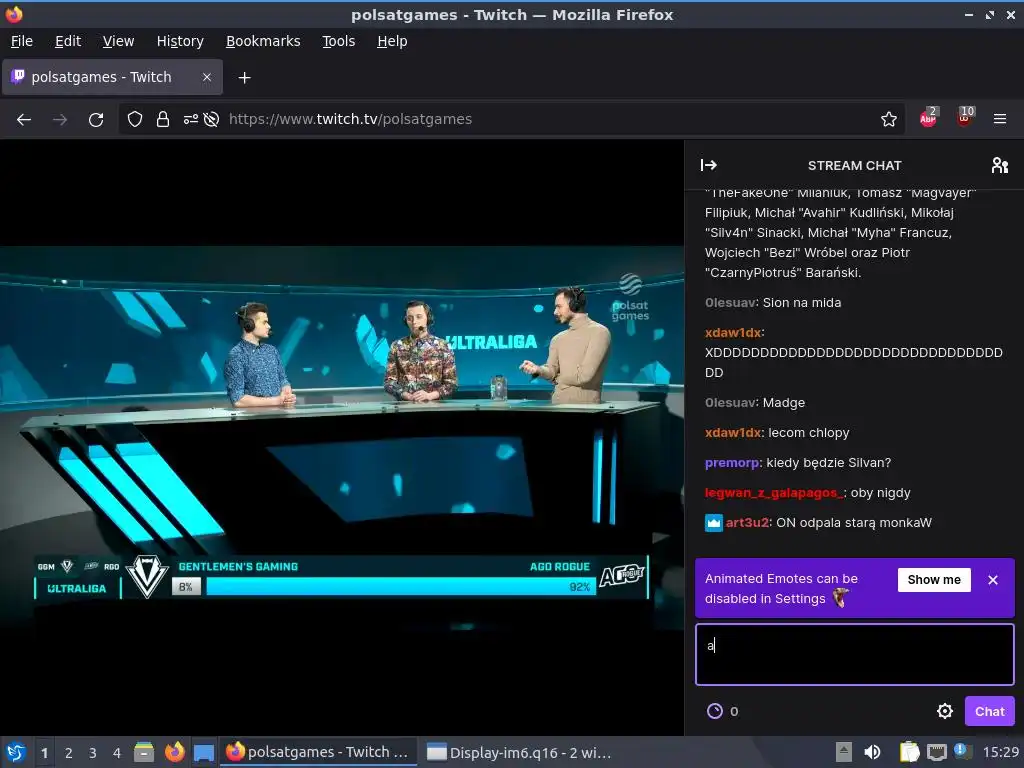
Task: Dismiss the Animated Emotes notice
Action: [993, 579]
